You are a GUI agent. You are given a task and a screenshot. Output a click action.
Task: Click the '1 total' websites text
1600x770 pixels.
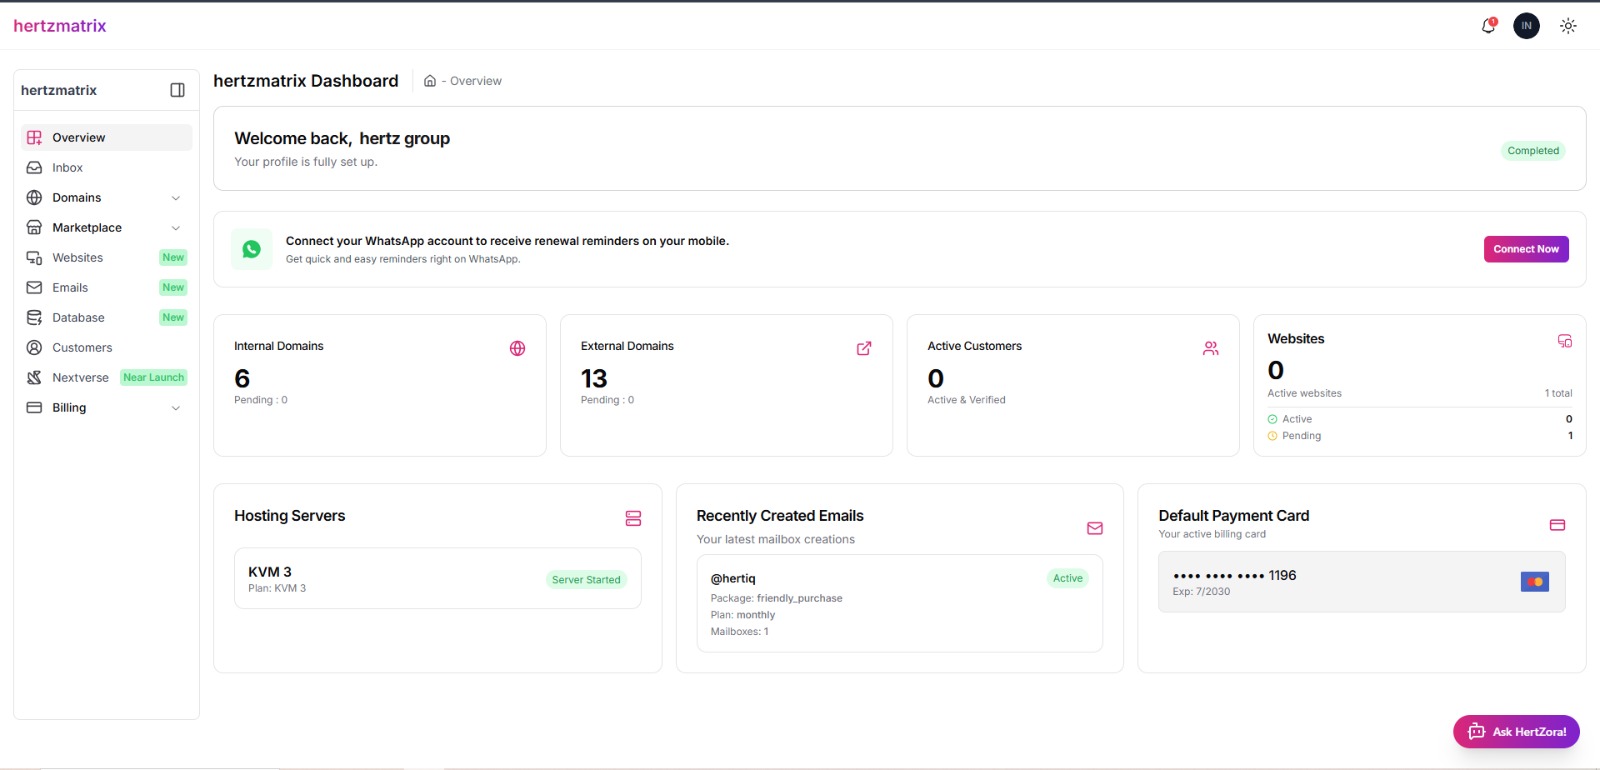1558,393
